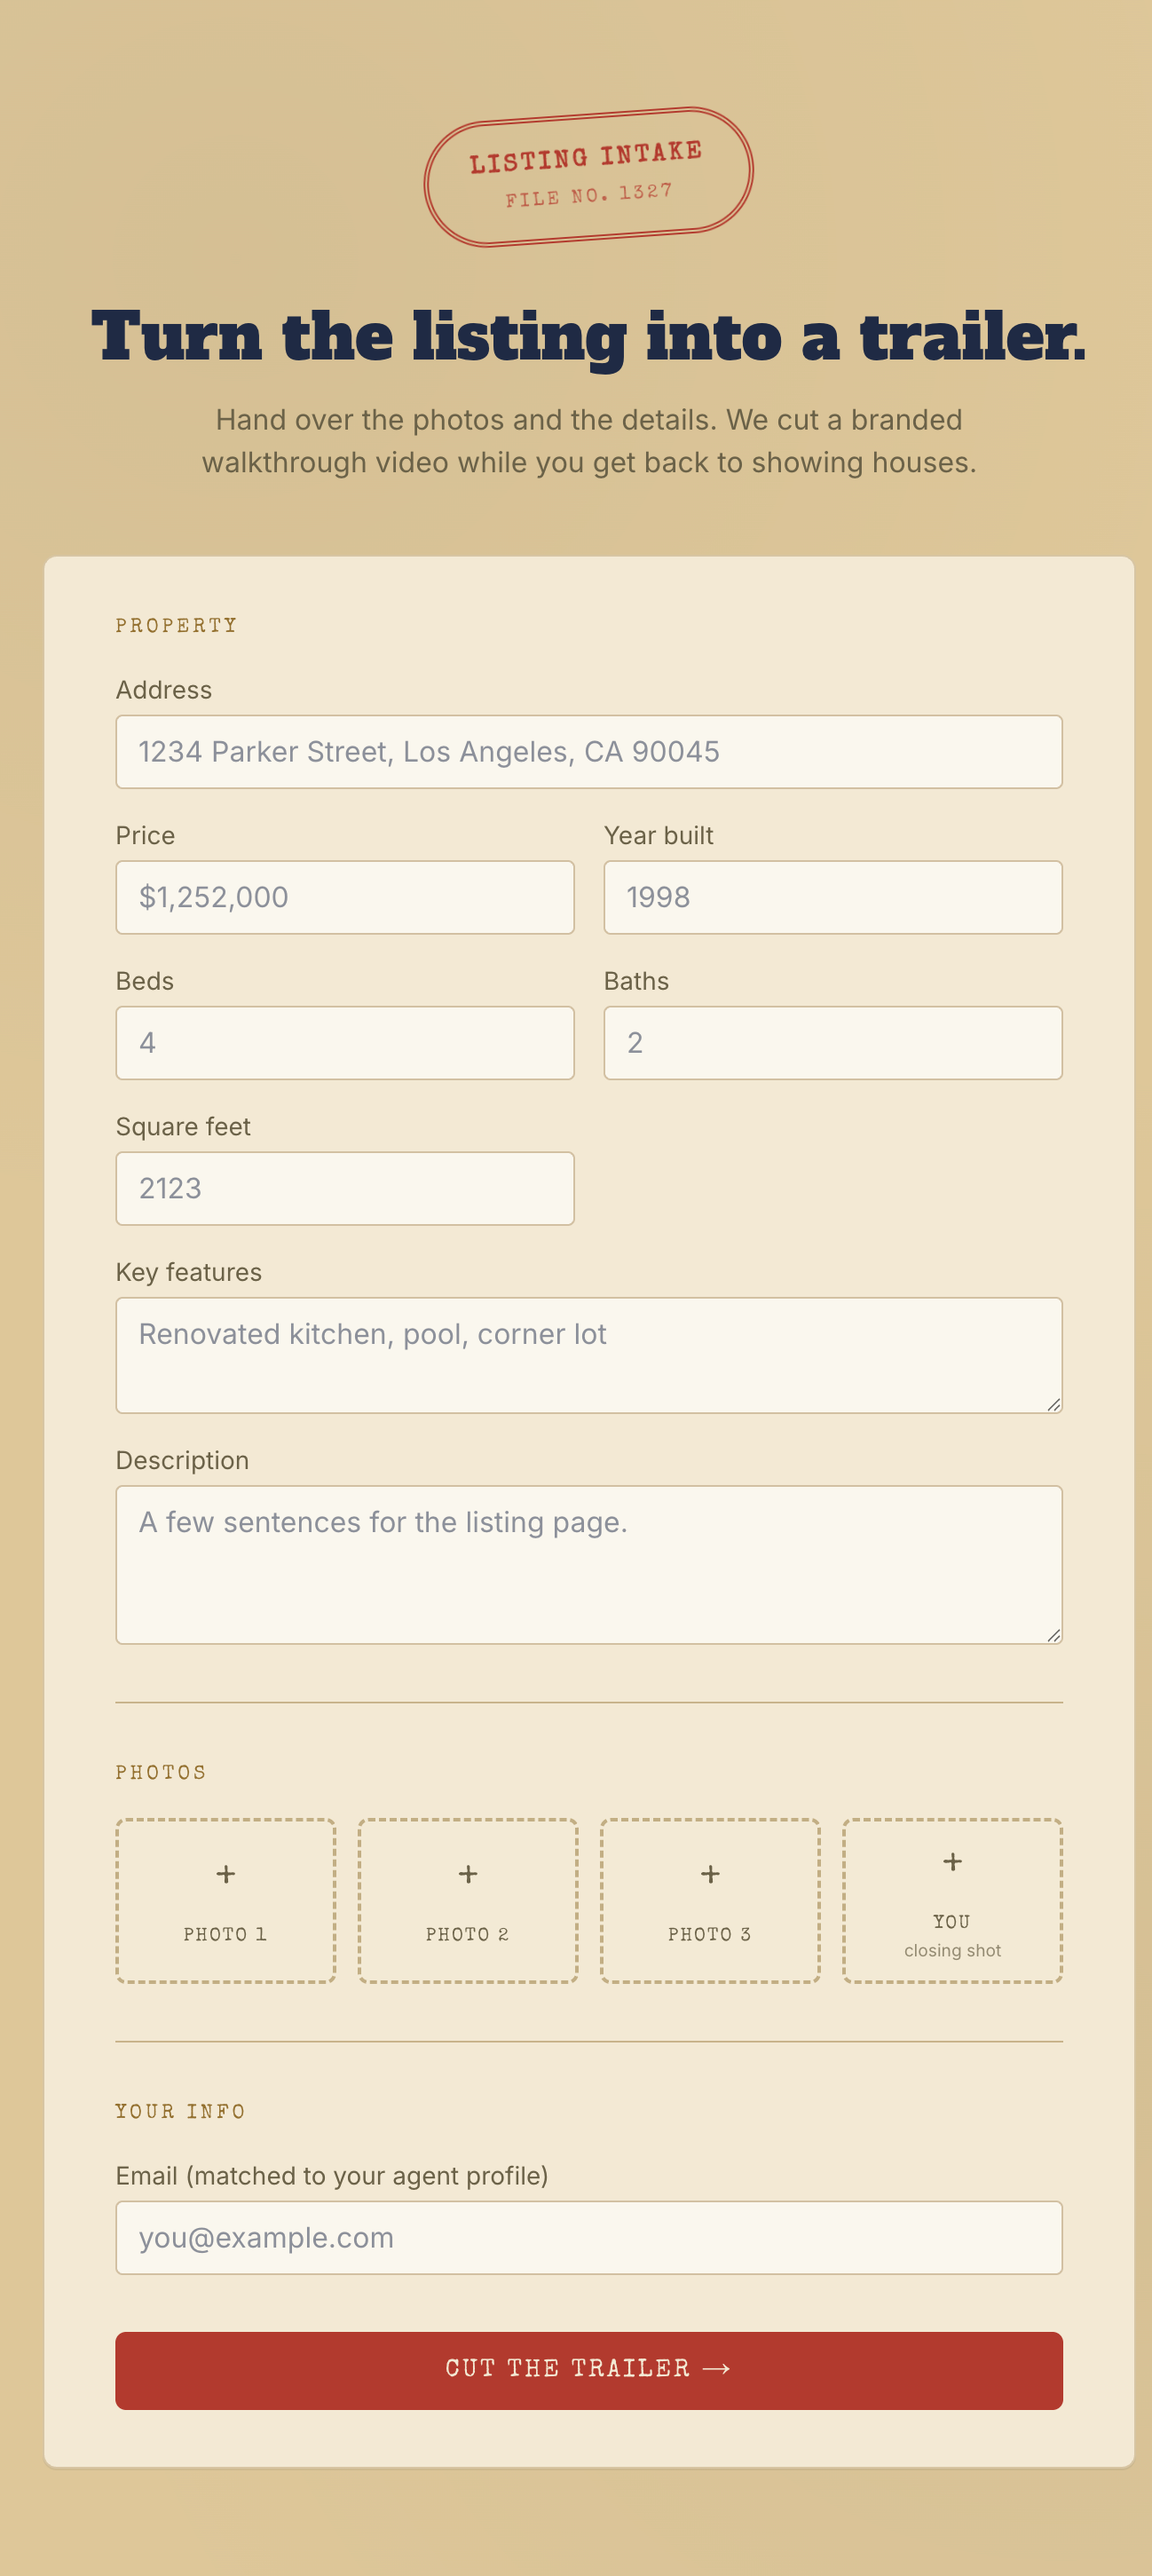Screen dimensions: 1152x2576
Task: Focus the Price field
Action: tap(345, 897)
